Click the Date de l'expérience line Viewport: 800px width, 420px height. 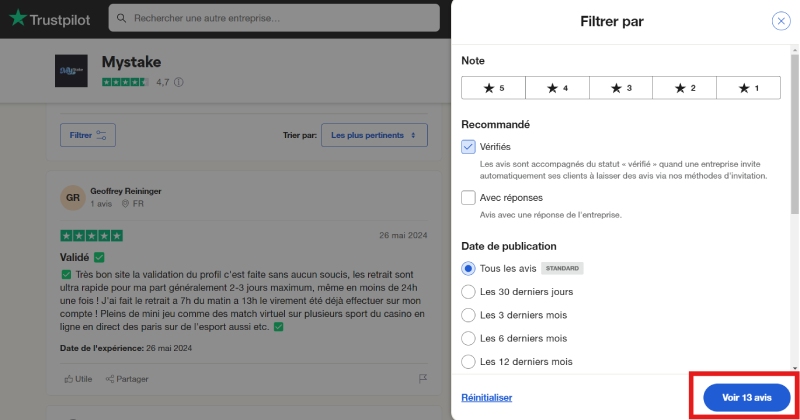coord(126,348)
